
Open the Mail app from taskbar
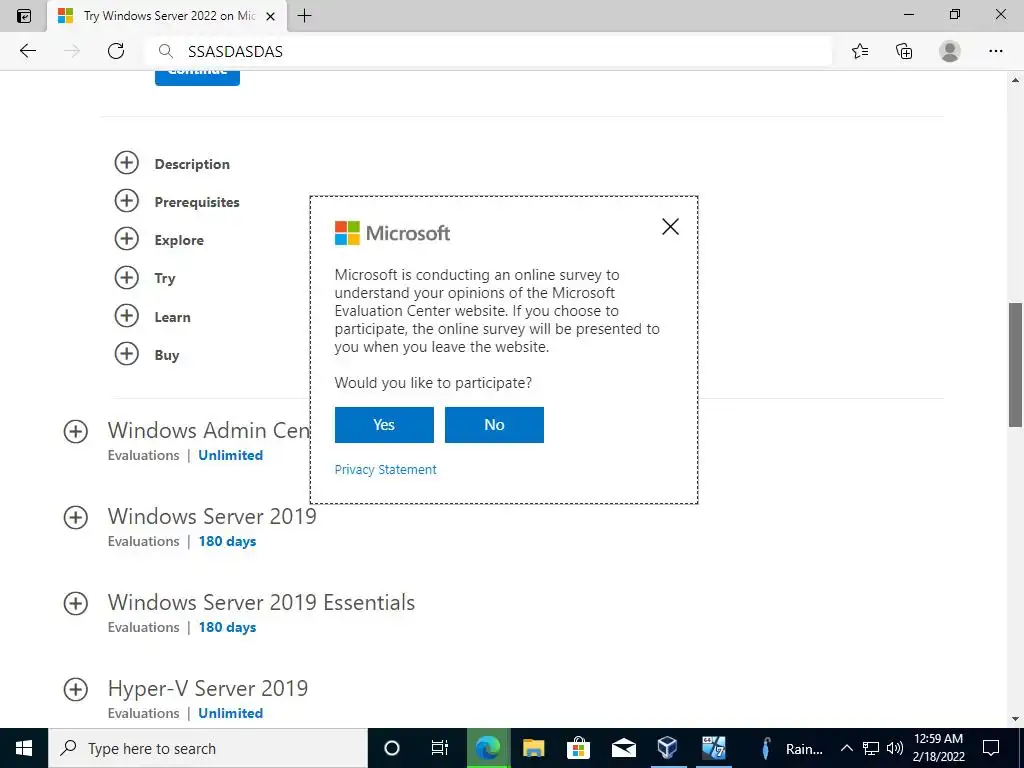click(624, 748)
